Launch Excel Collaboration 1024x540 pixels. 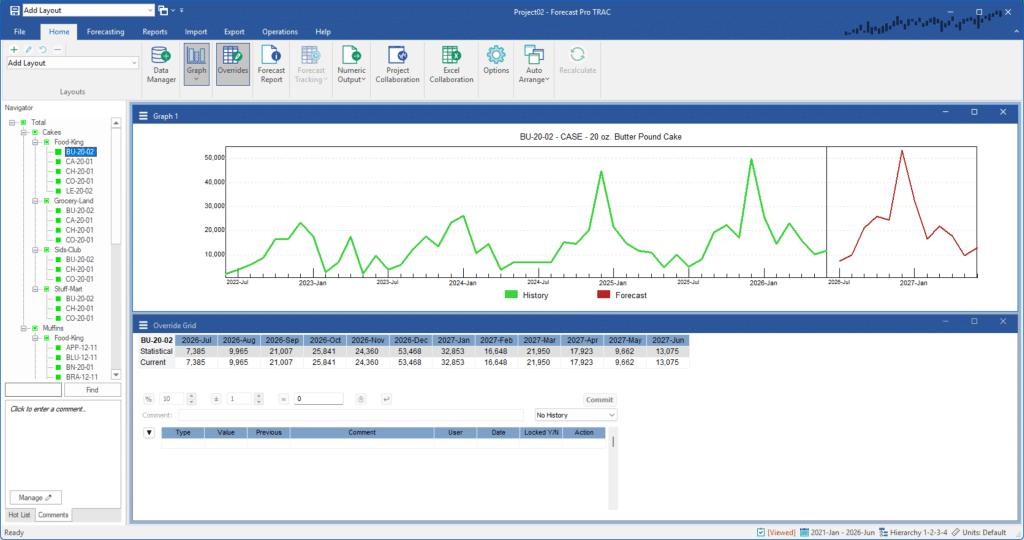(451, 65)
